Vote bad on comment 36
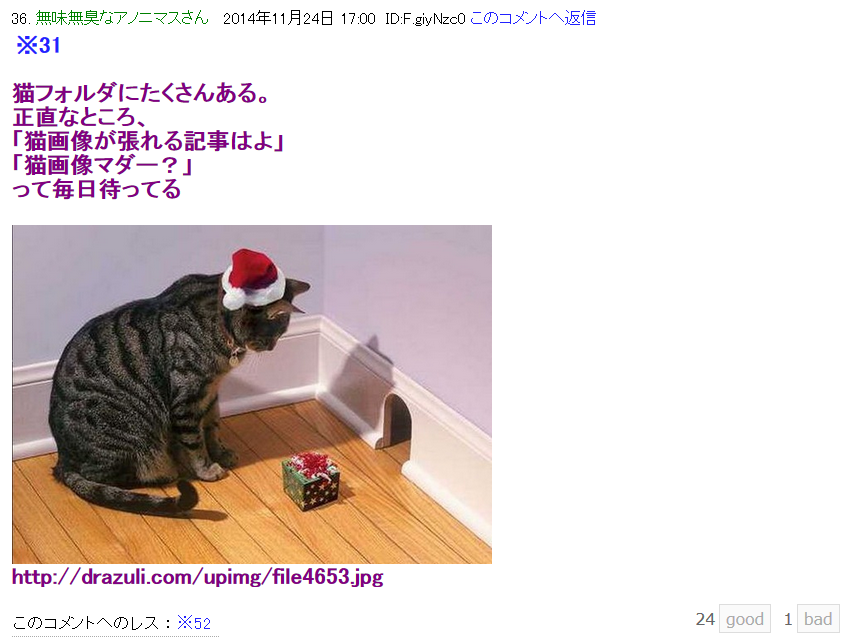This screenshot has width=847, height=643. click(x=818, y=619)
